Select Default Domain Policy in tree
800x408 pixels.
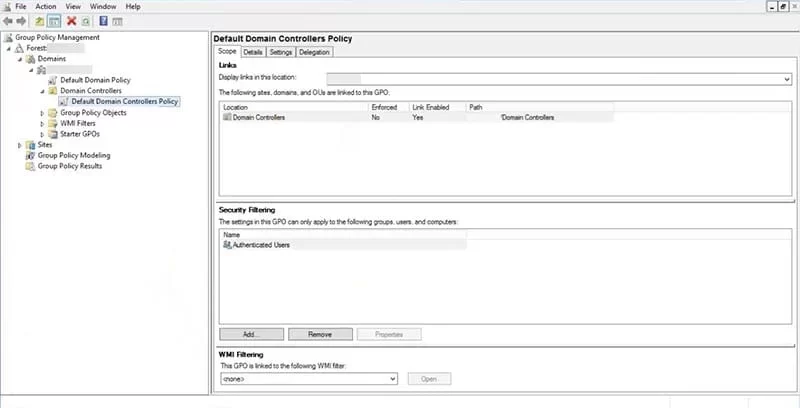click(93, 79)
